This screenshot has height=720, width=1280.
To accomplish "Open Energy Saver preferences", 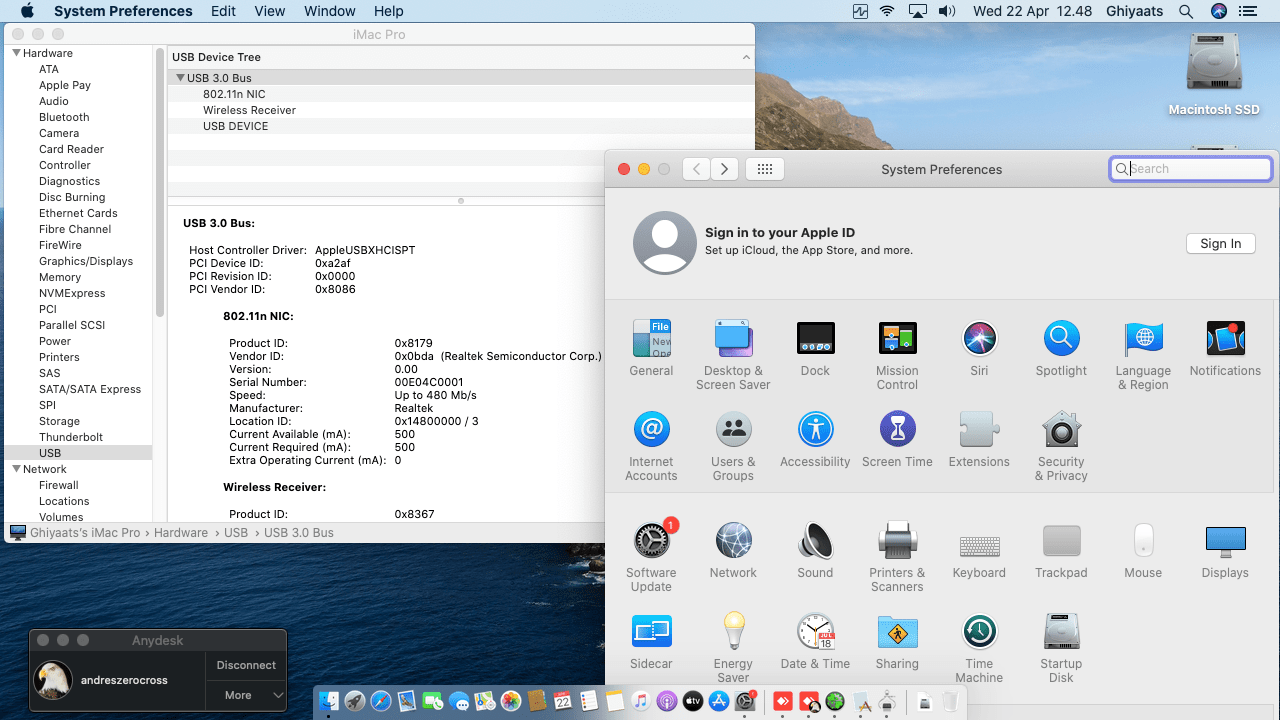I will [x=733, y=633].
